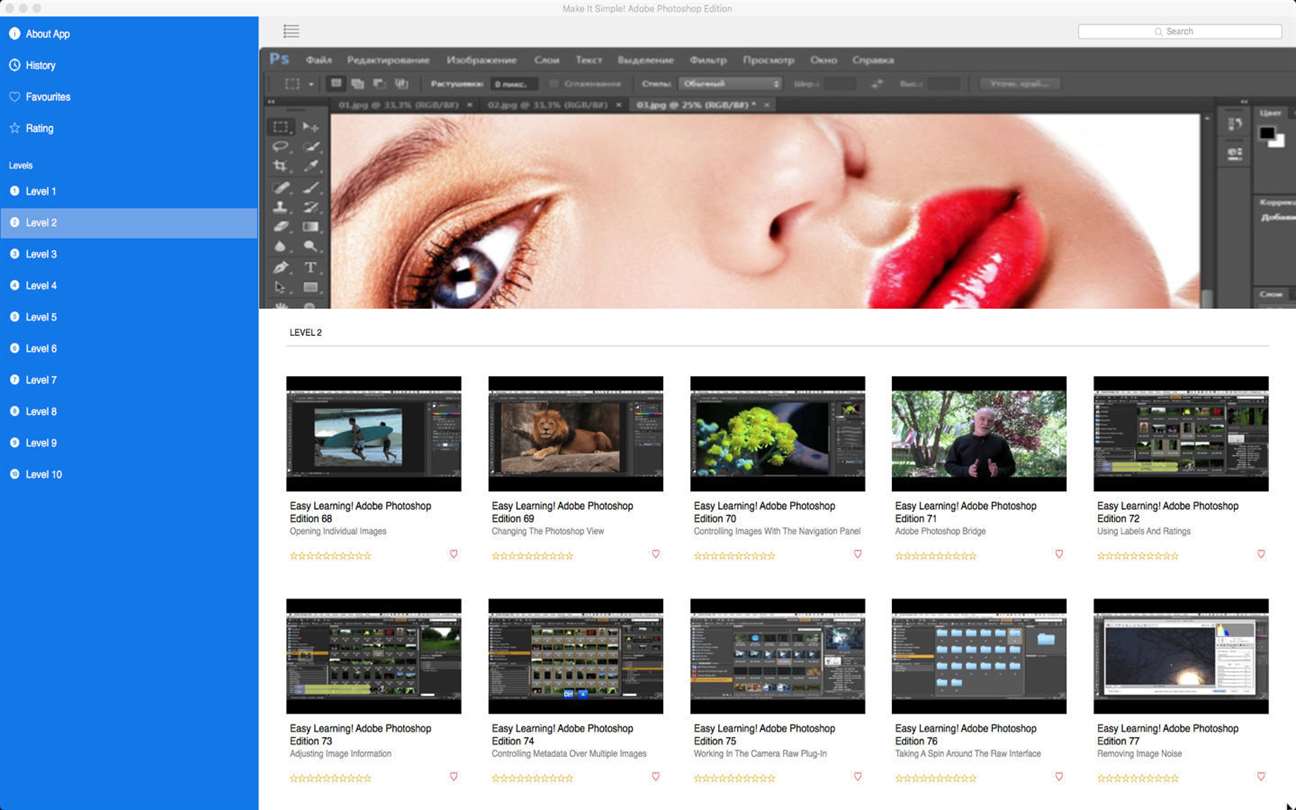
Task: Rate Edition 69 using its star row
Action: [x=533, y=556]
